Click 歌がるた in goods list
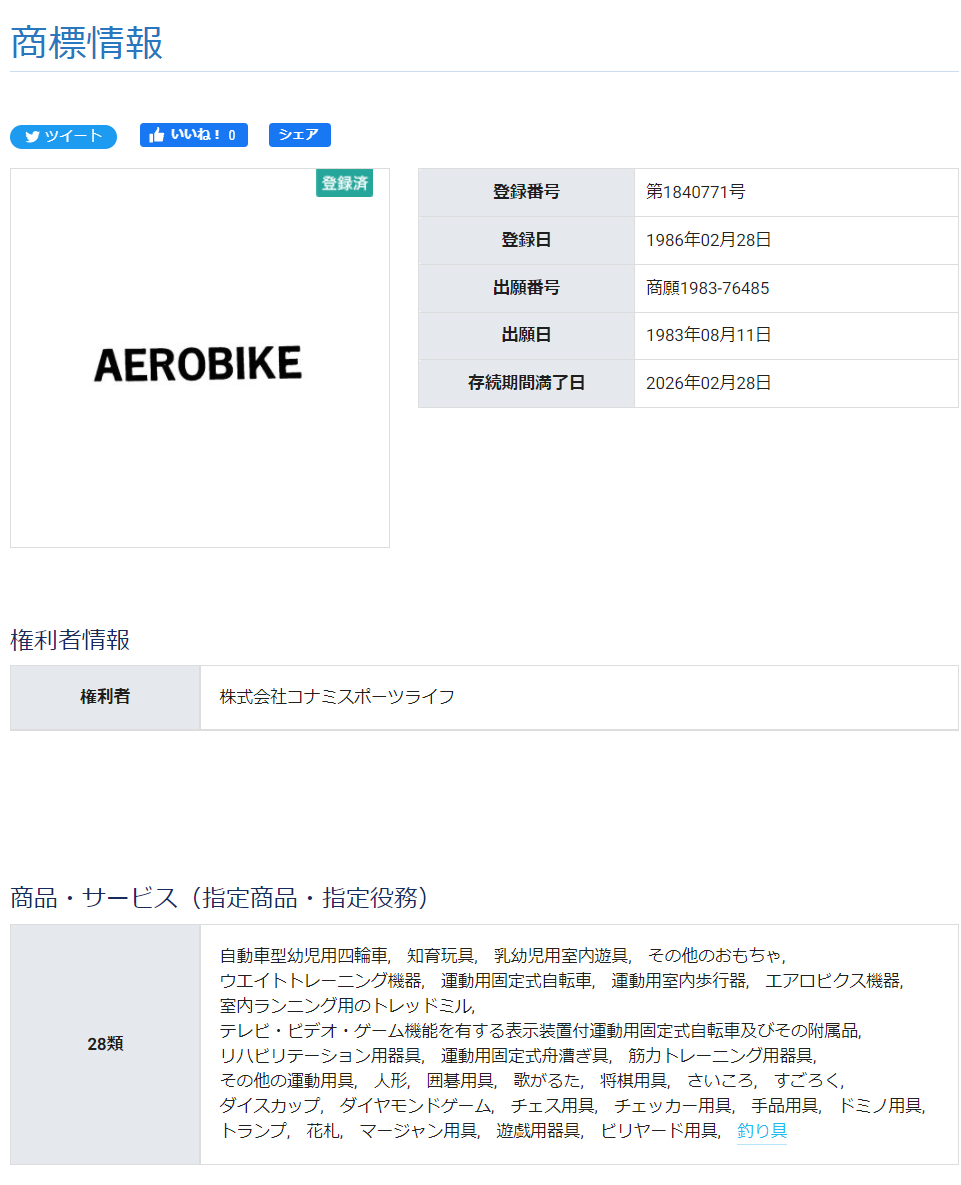Screen dimensions: 961x1185 tap(547, 1081)
